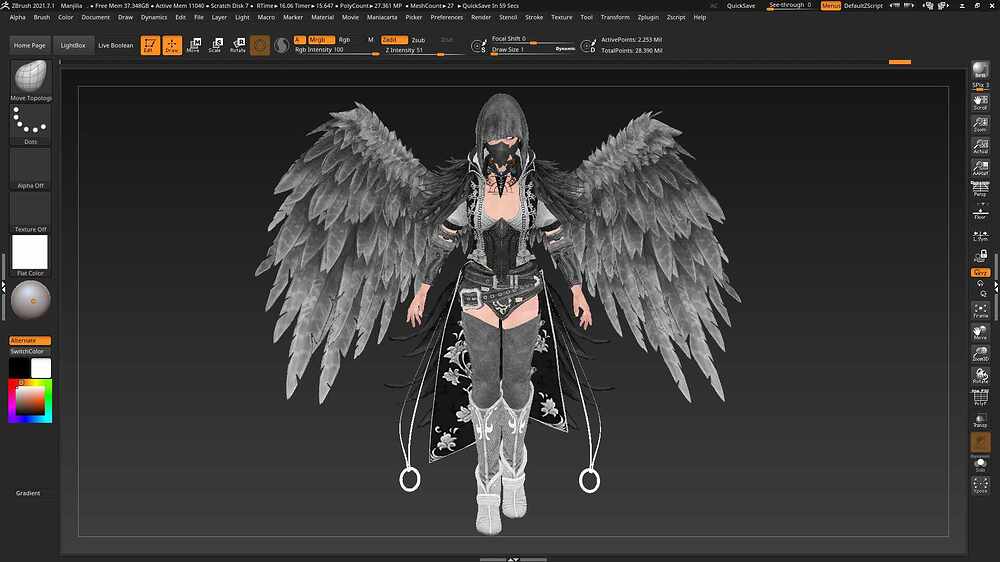Select the black secondary color swatch
The image size is (1000, 562).
[x=19, y=368]
